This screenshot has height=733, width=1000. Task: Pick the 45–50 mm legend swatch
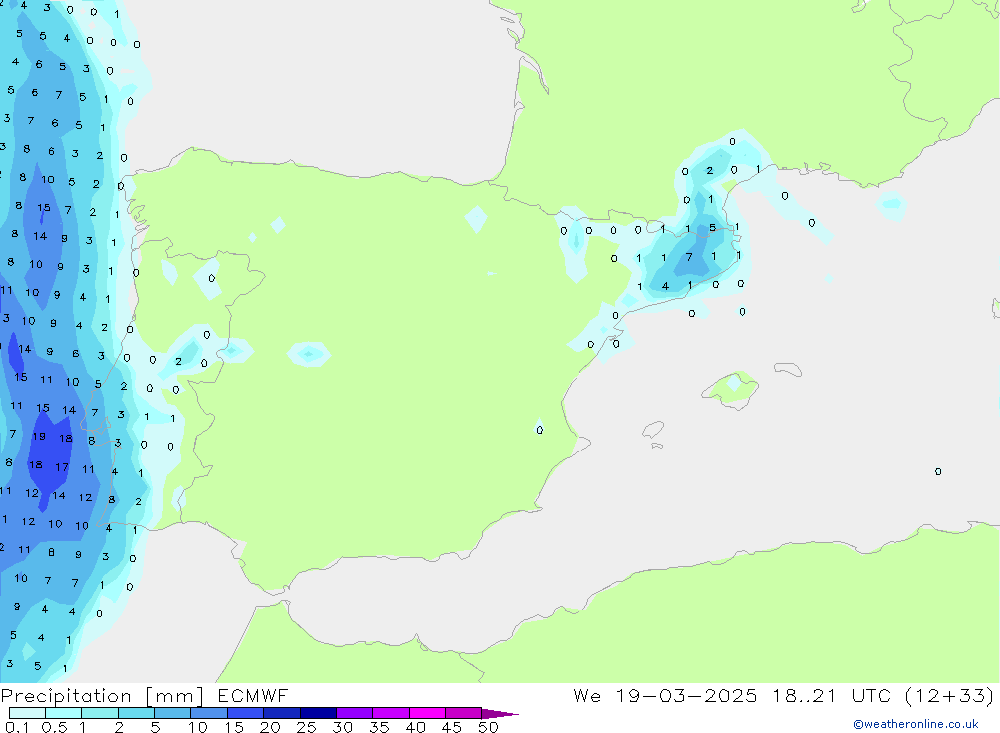463,713
